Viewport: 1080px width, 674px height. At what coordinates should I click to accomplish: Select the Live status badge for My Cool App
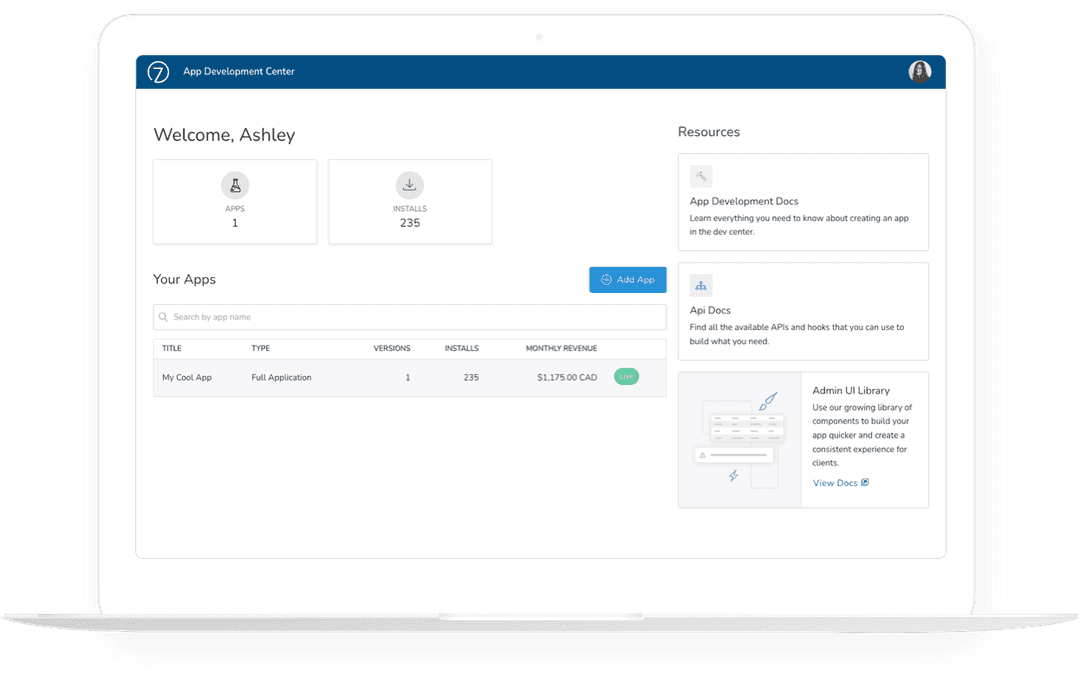point(626,377)
